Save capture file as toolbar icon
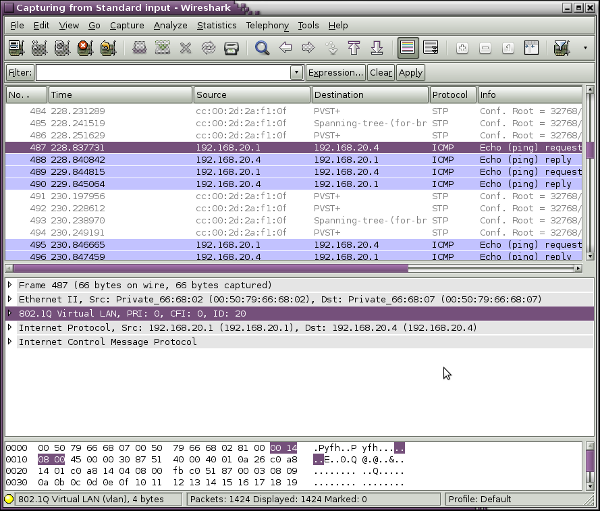 [163, 48]
